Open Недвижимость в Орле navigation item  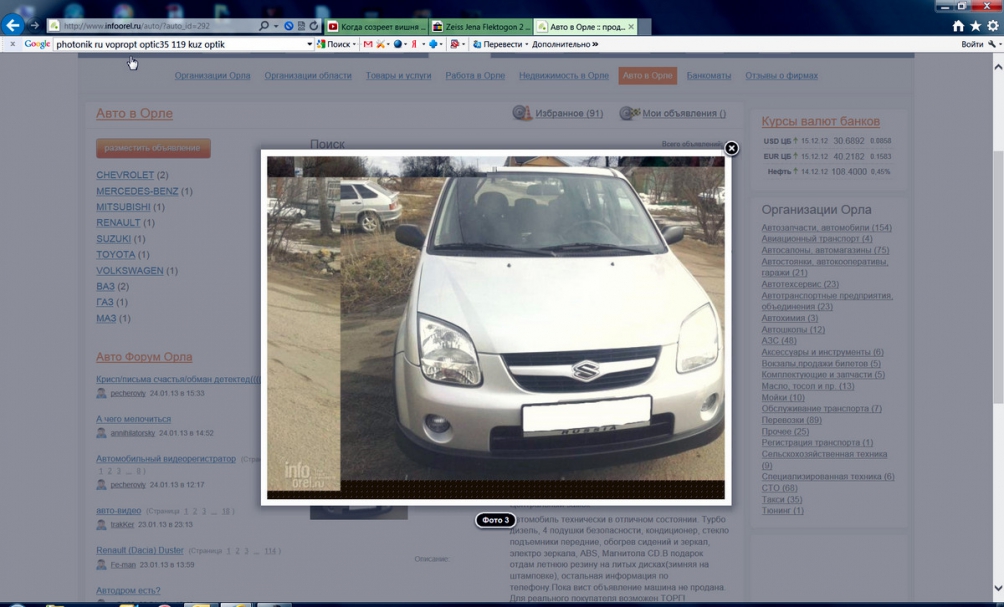coord(563,76)
